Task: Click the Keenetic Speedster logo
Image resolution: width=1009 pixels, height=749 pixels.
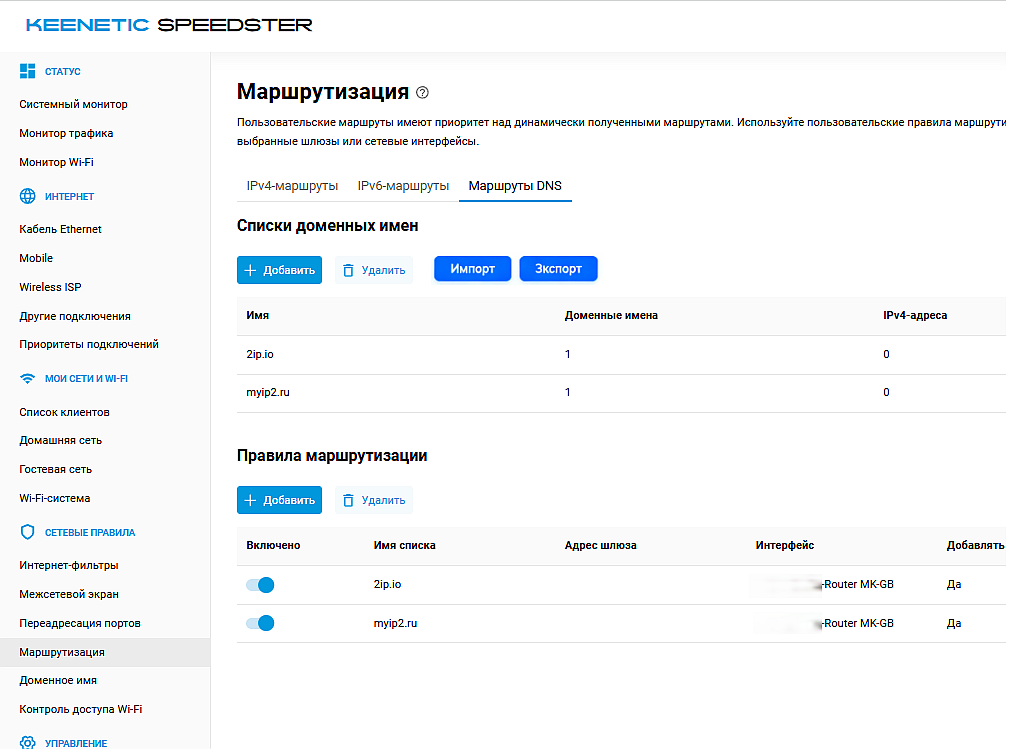Action: tap(169, 25)
